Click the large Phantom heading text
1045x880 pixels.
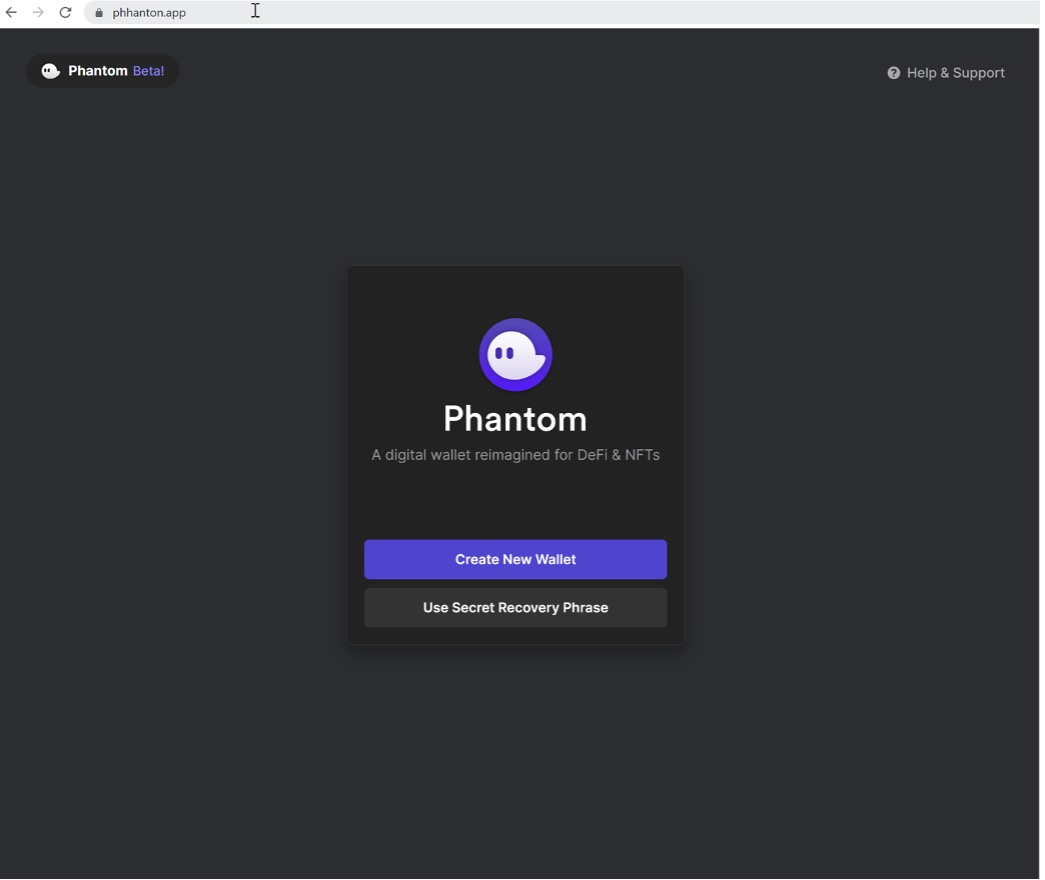tap(515, 419)
